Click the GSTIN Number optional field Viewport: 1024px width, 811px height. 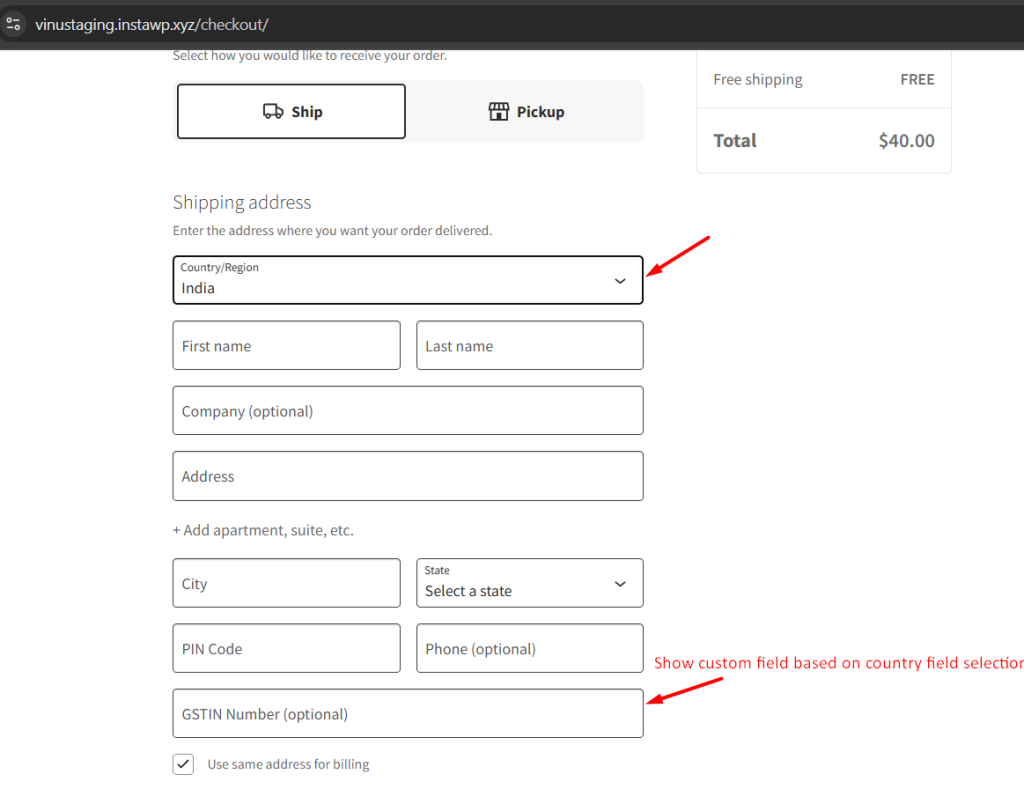(408, 713)
